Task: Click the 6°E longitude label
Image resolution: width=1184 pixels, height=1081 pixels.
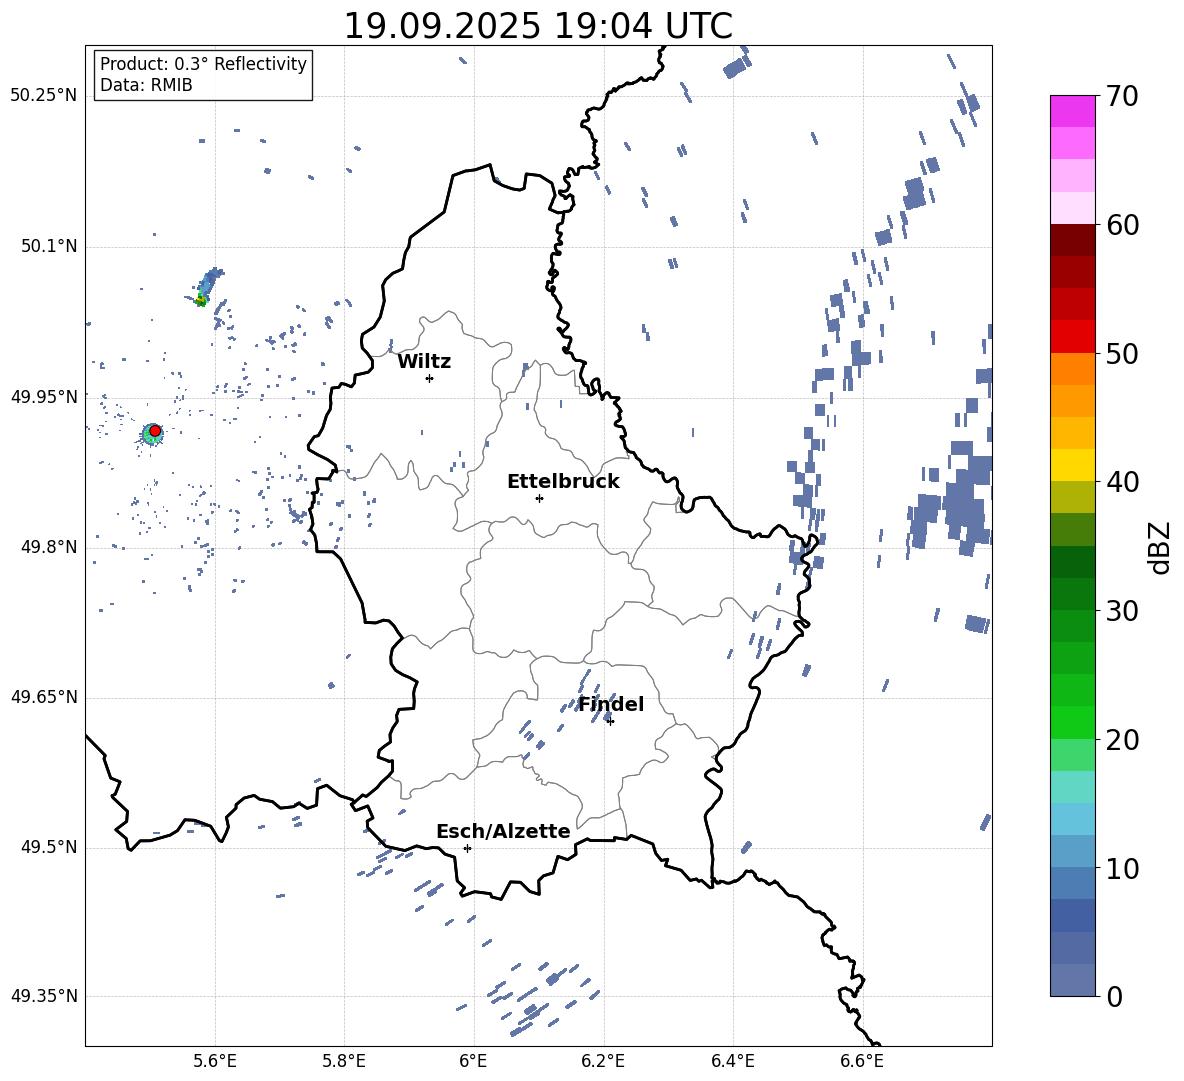Action: (473, 1062)
